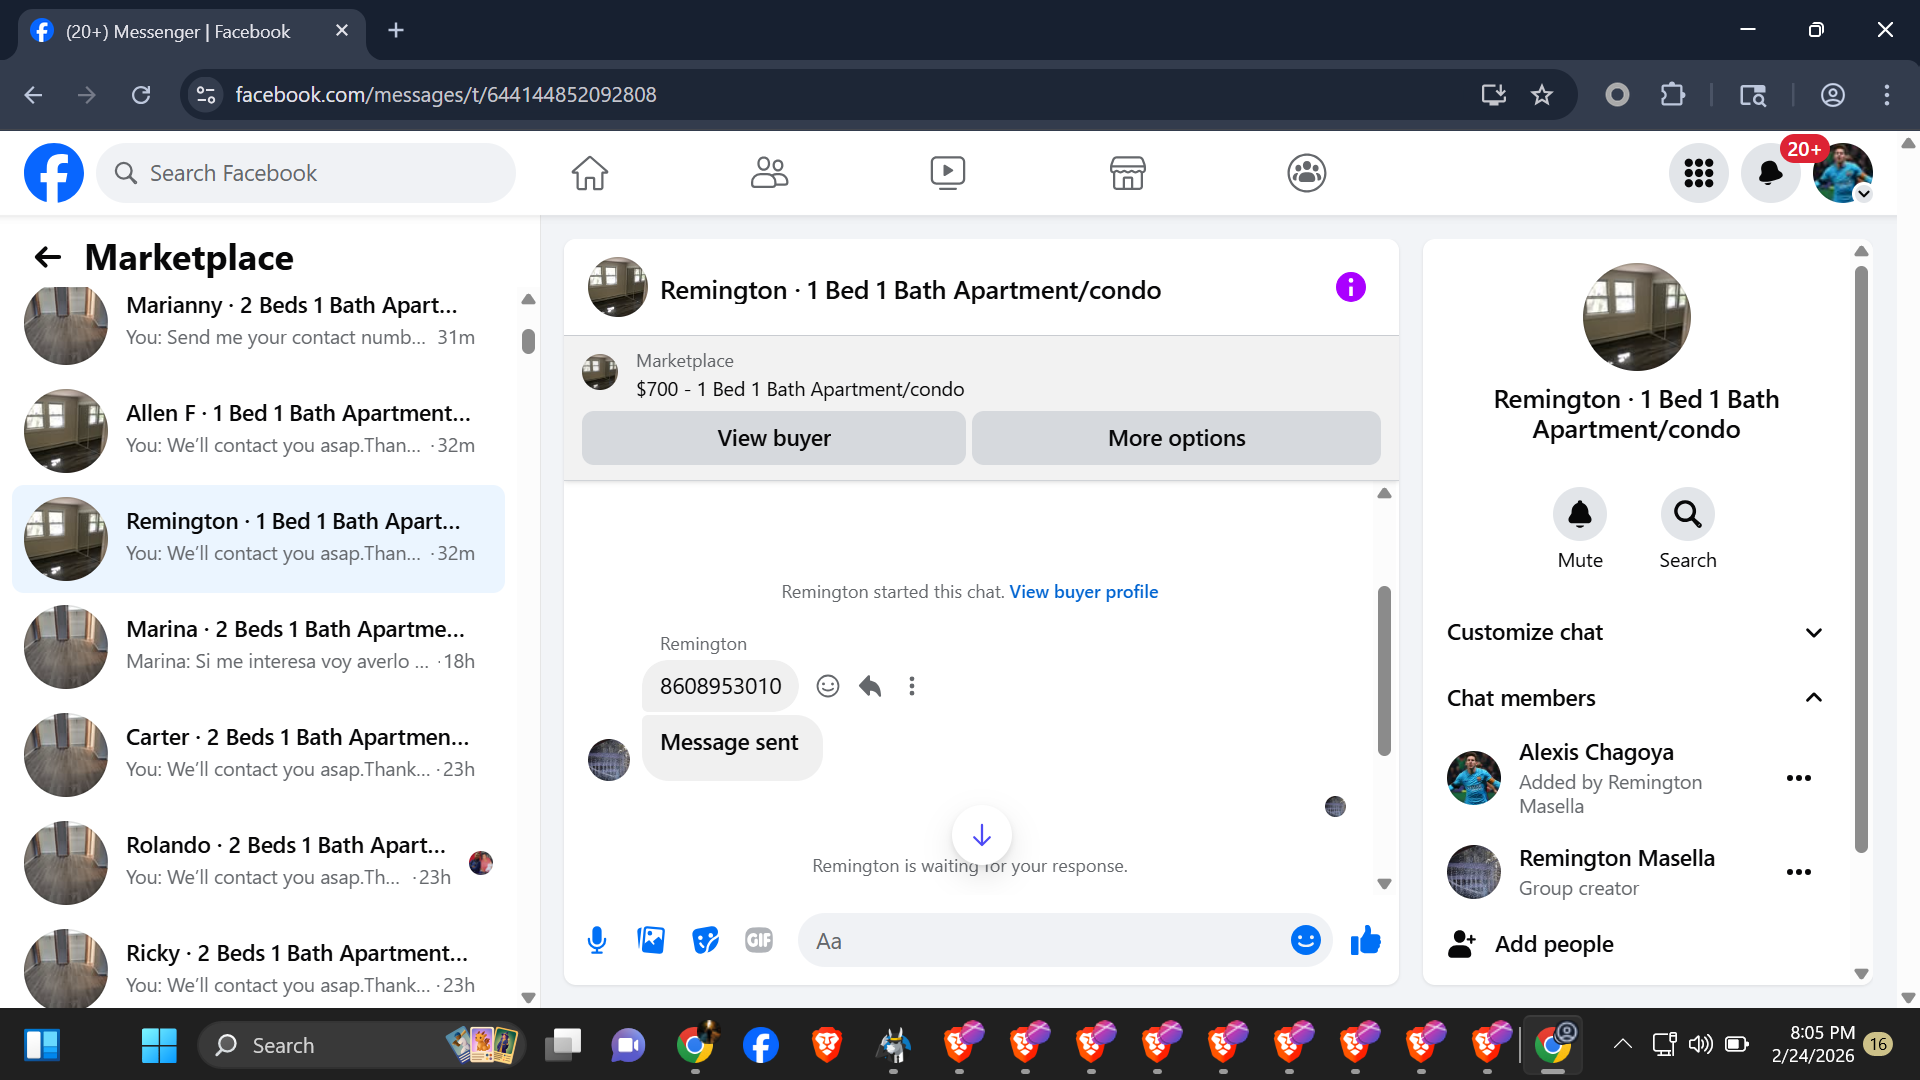Open the notifications bell
This screenshot has width=1920, height=1080.
pyautogui.click(x=1770, y=173)
